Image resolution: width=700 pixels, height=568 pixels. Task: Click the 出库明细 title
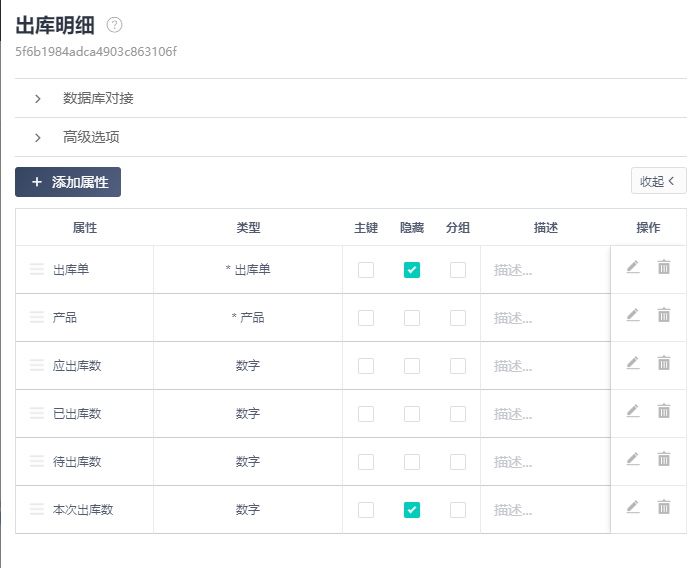click(x=55, y=25)
